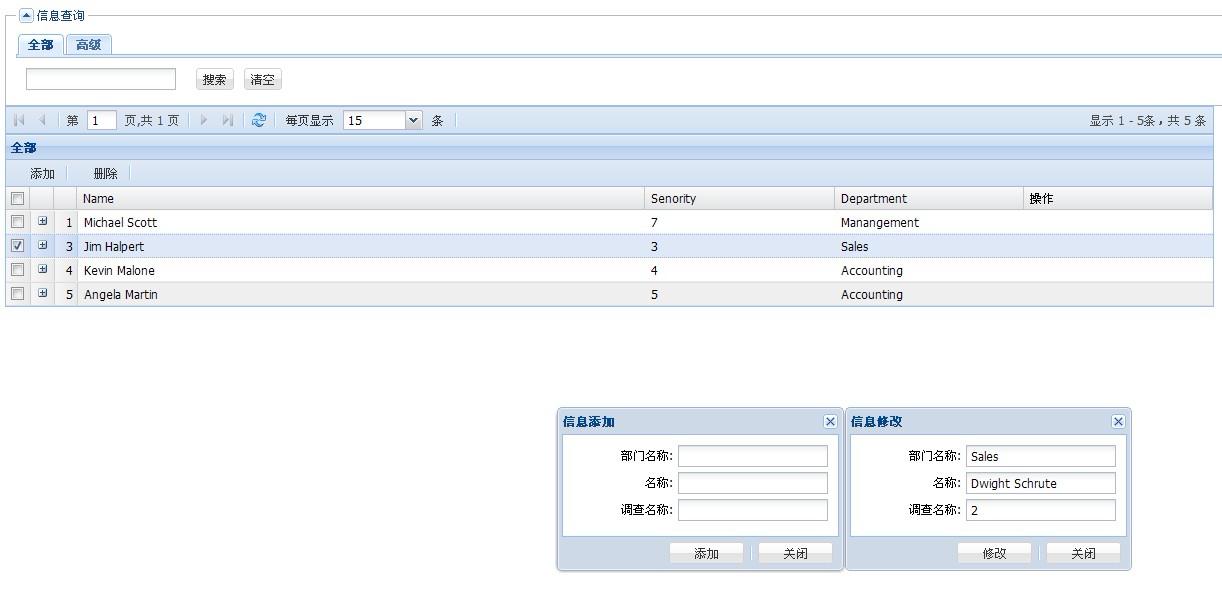Go to last page icon
Image resolution: width=1222 pixels, height=602 pixels.
pyautogui.click(x=227, y=120)
